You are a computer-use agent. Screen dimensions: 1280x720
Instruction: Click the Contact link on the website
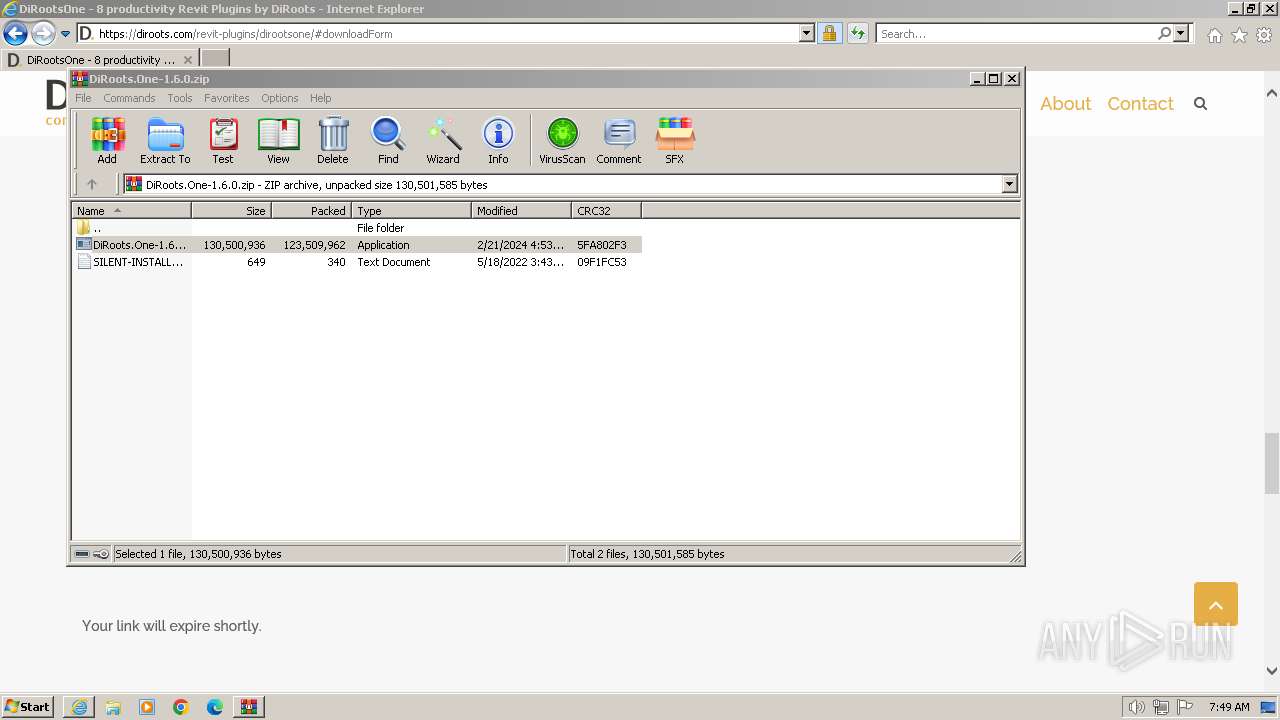pyautogui.click(x=1140, y=104)
